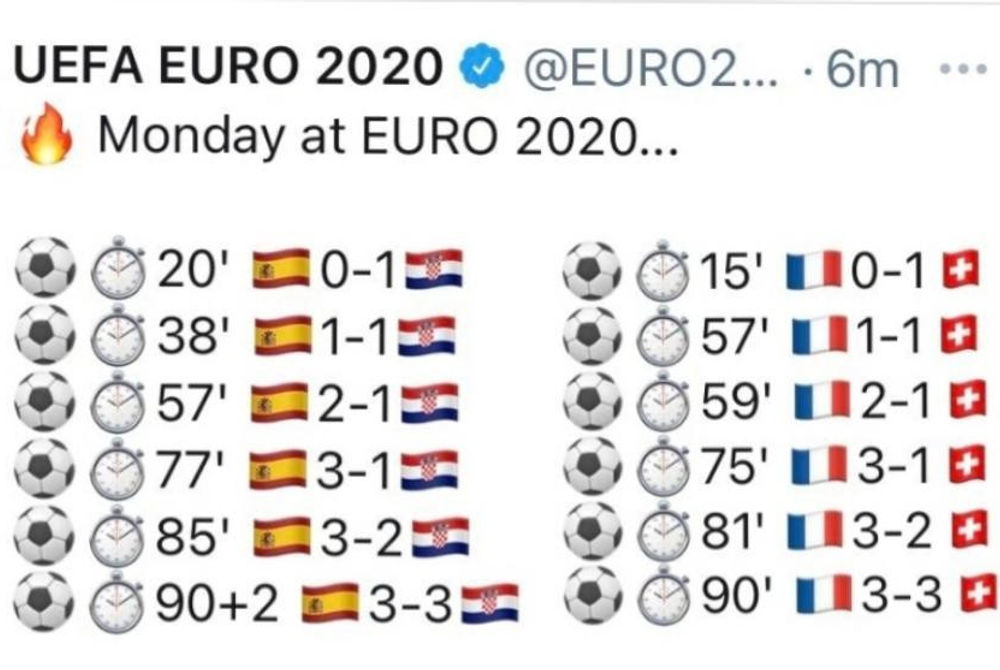Click the soccer ball beside 20' goal
The width and height of the screenshot is (1000, 670).
[x=47, y=270]
